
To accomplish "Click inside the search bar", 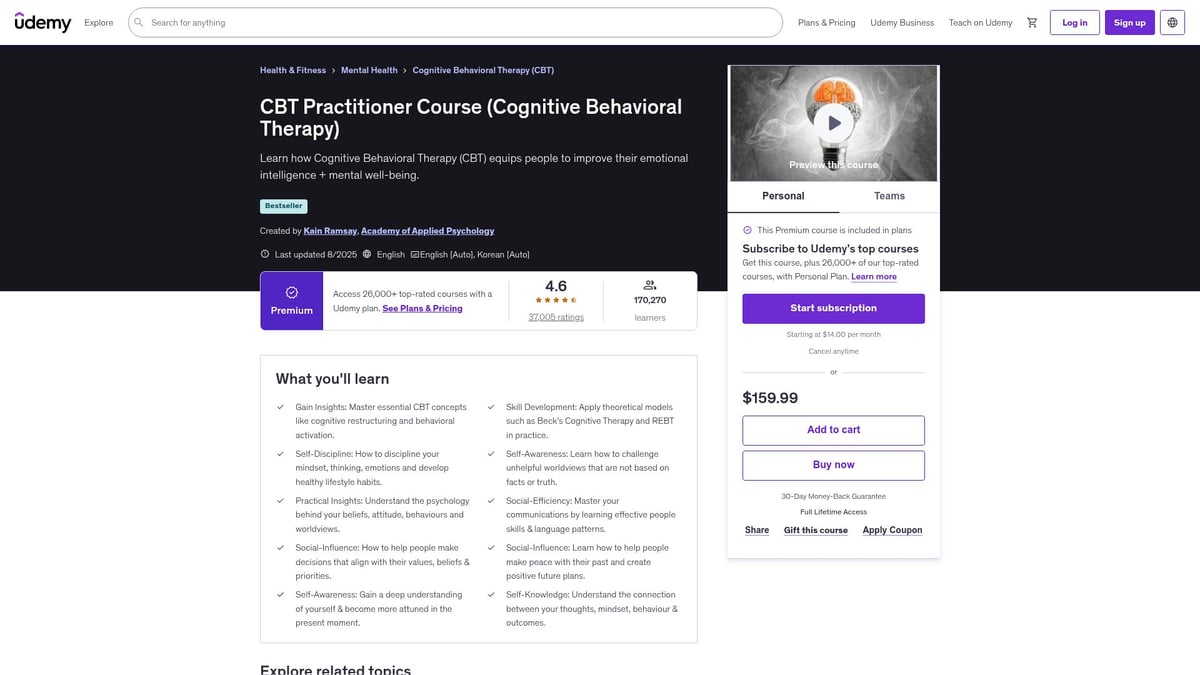I will tap(400, 21).
